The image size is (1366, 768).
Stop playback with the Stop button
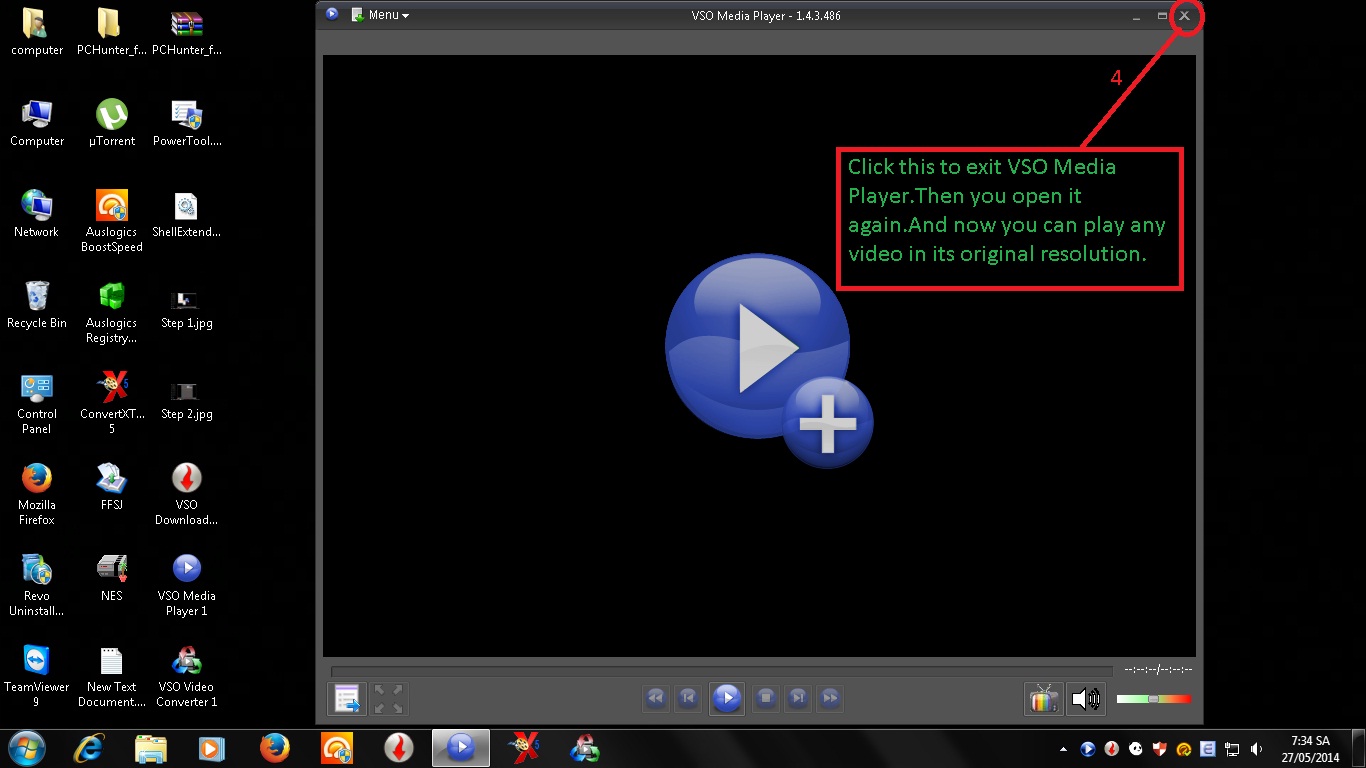[766, 698]
